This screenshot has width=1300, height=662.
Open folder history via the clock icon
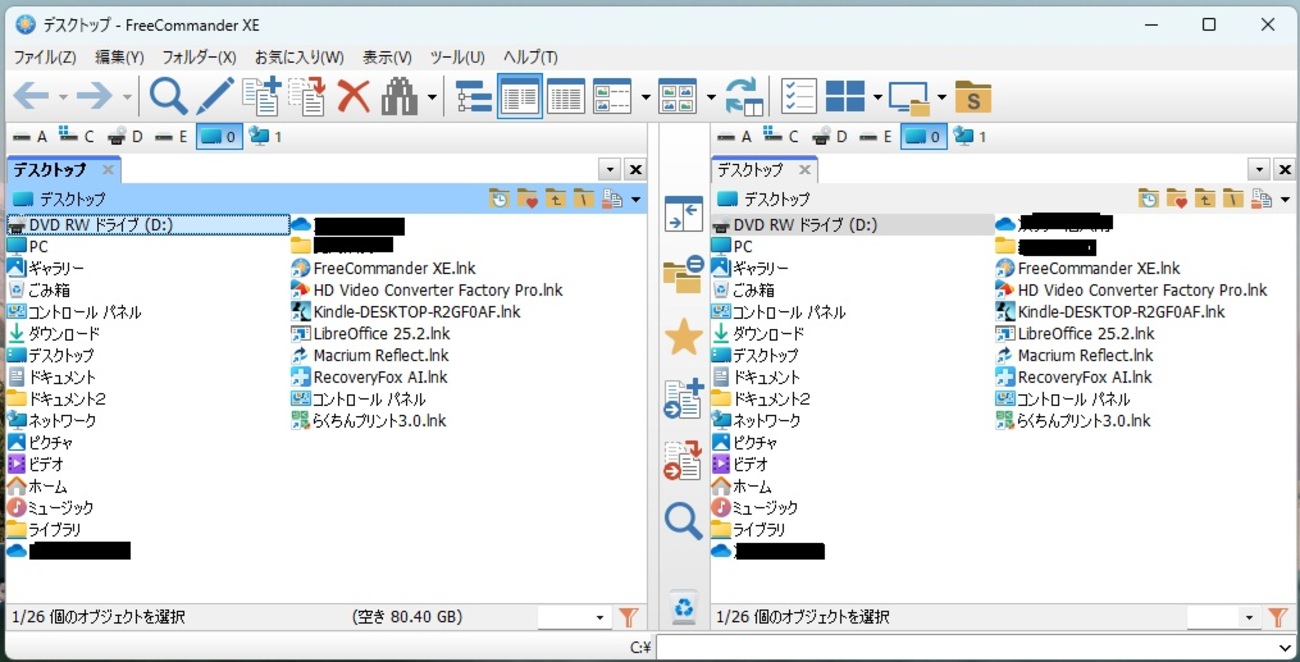[499, 198]
